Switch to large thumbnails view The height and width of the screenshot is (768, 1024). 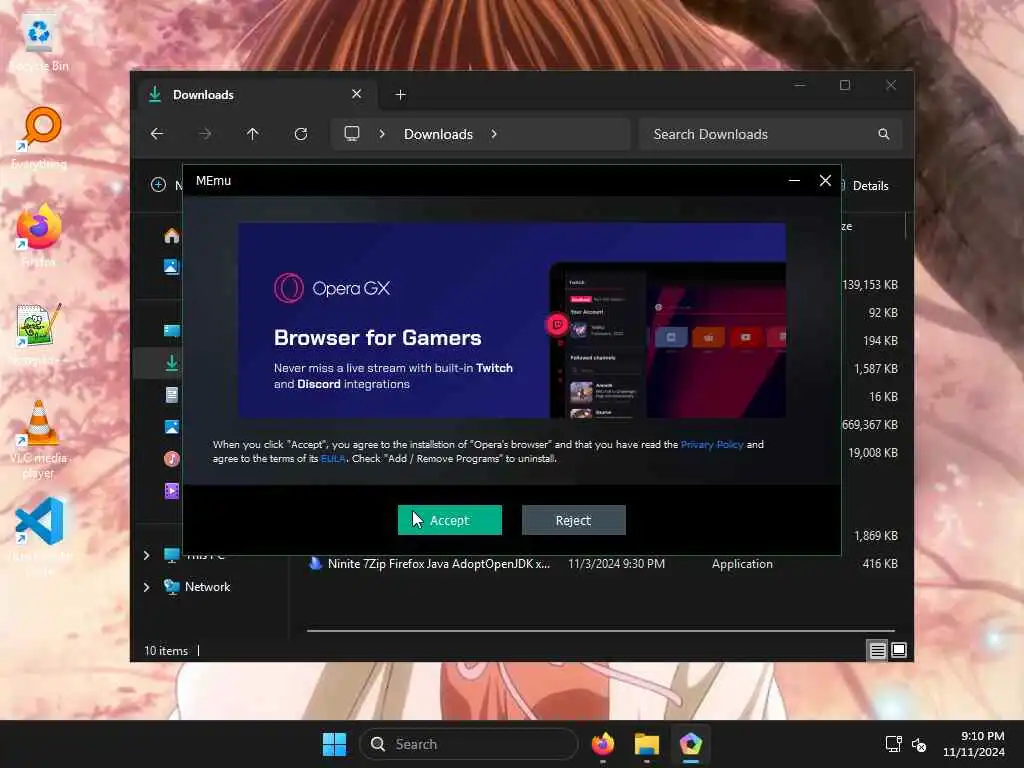899,650
